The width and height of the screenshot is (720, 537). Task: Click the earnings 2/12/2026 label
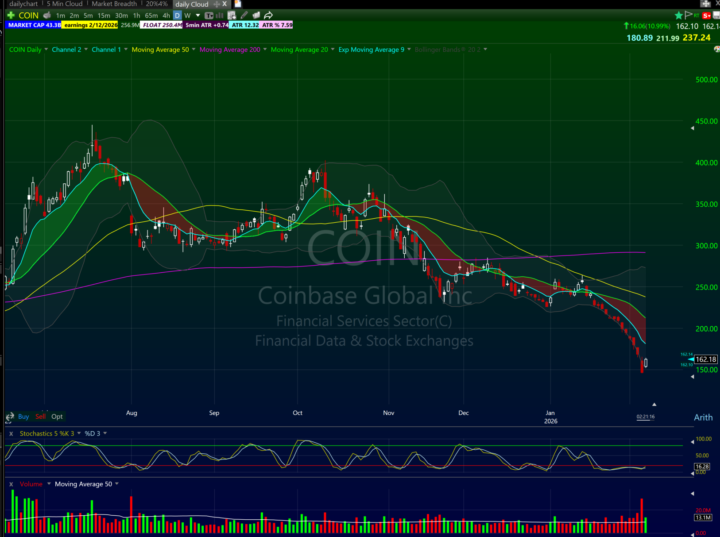pyautogui.click(x=90, y=25)
